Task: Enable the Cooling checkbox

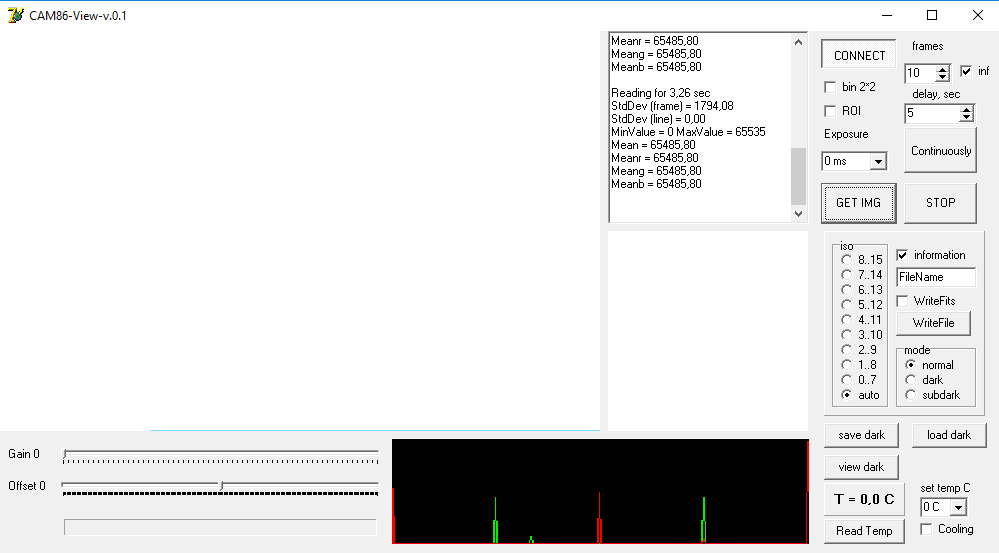Action: tap(926, 529)
